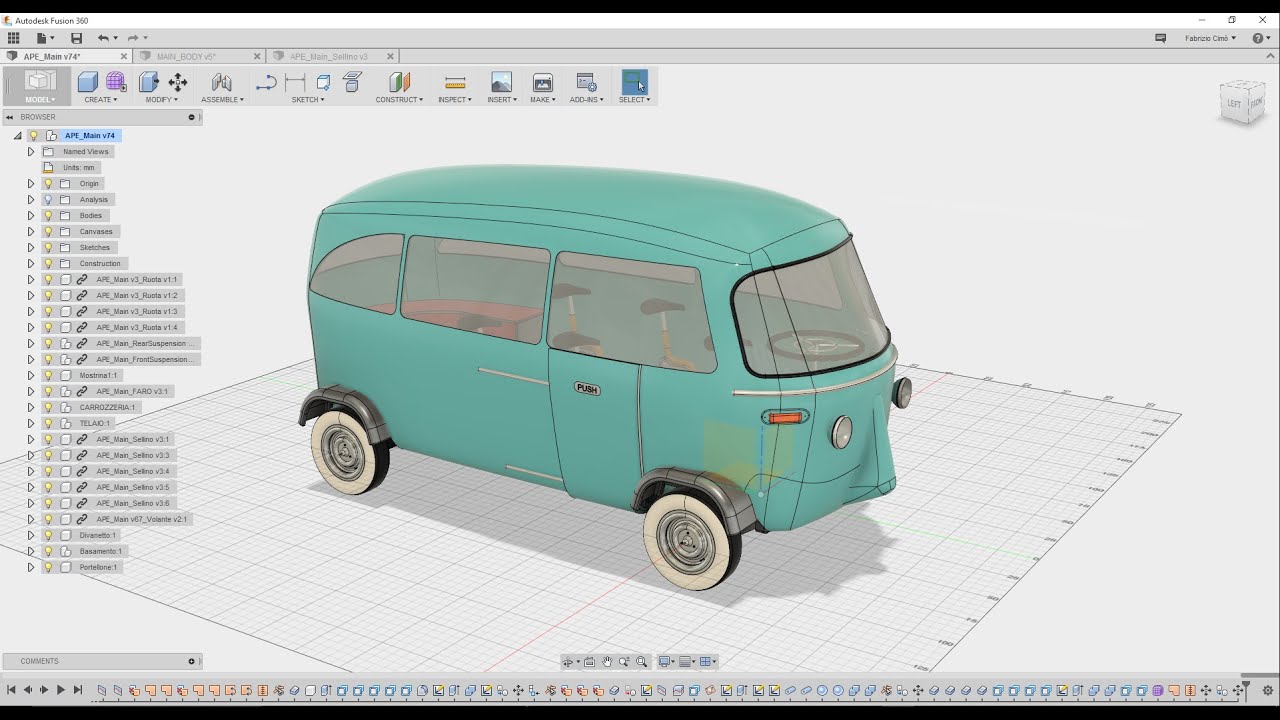
Task: Hide the CARROZZERIA:1 component via its bulb
Action: click(x=47, y=408)
